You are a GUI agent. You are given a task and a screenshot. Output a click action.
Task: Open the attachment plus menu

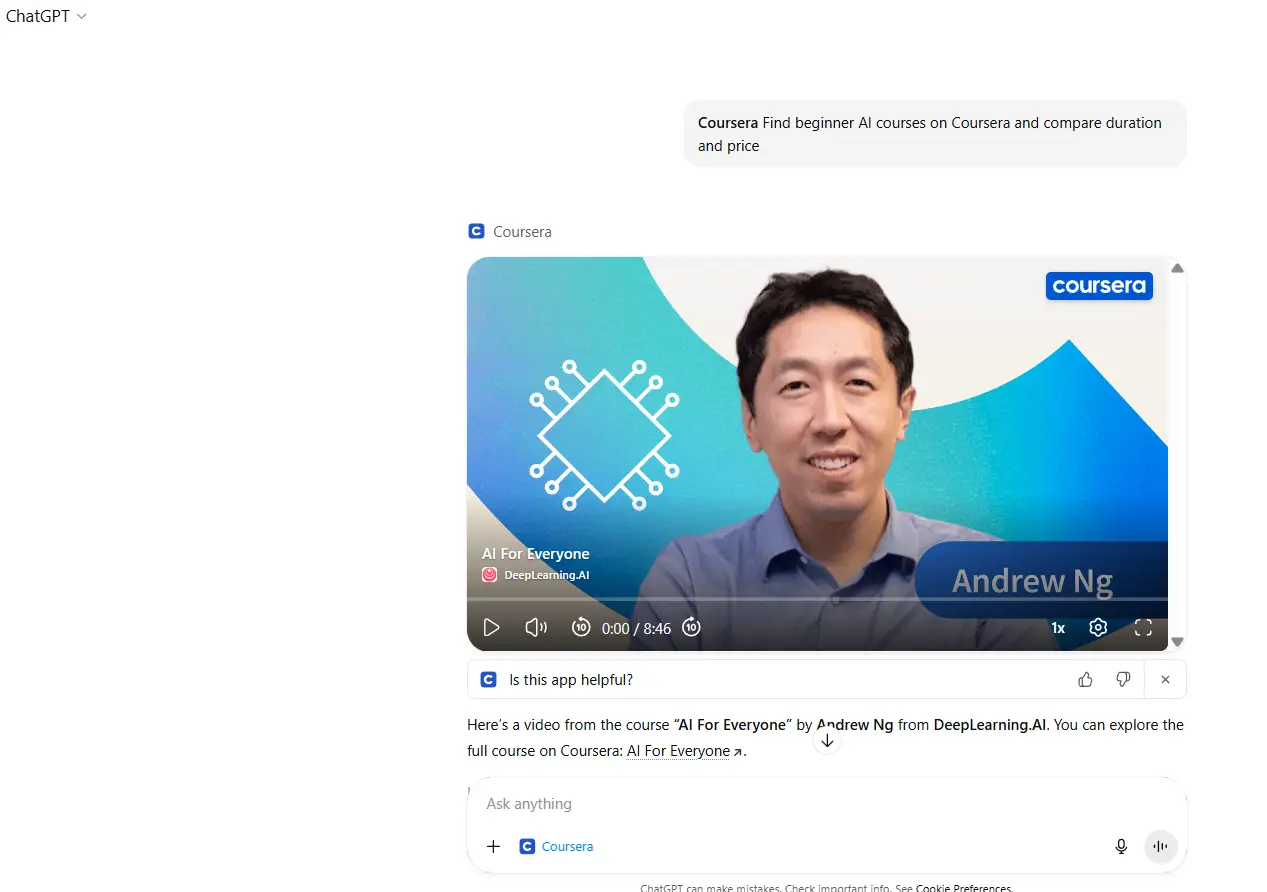click(x=493, y=846)
